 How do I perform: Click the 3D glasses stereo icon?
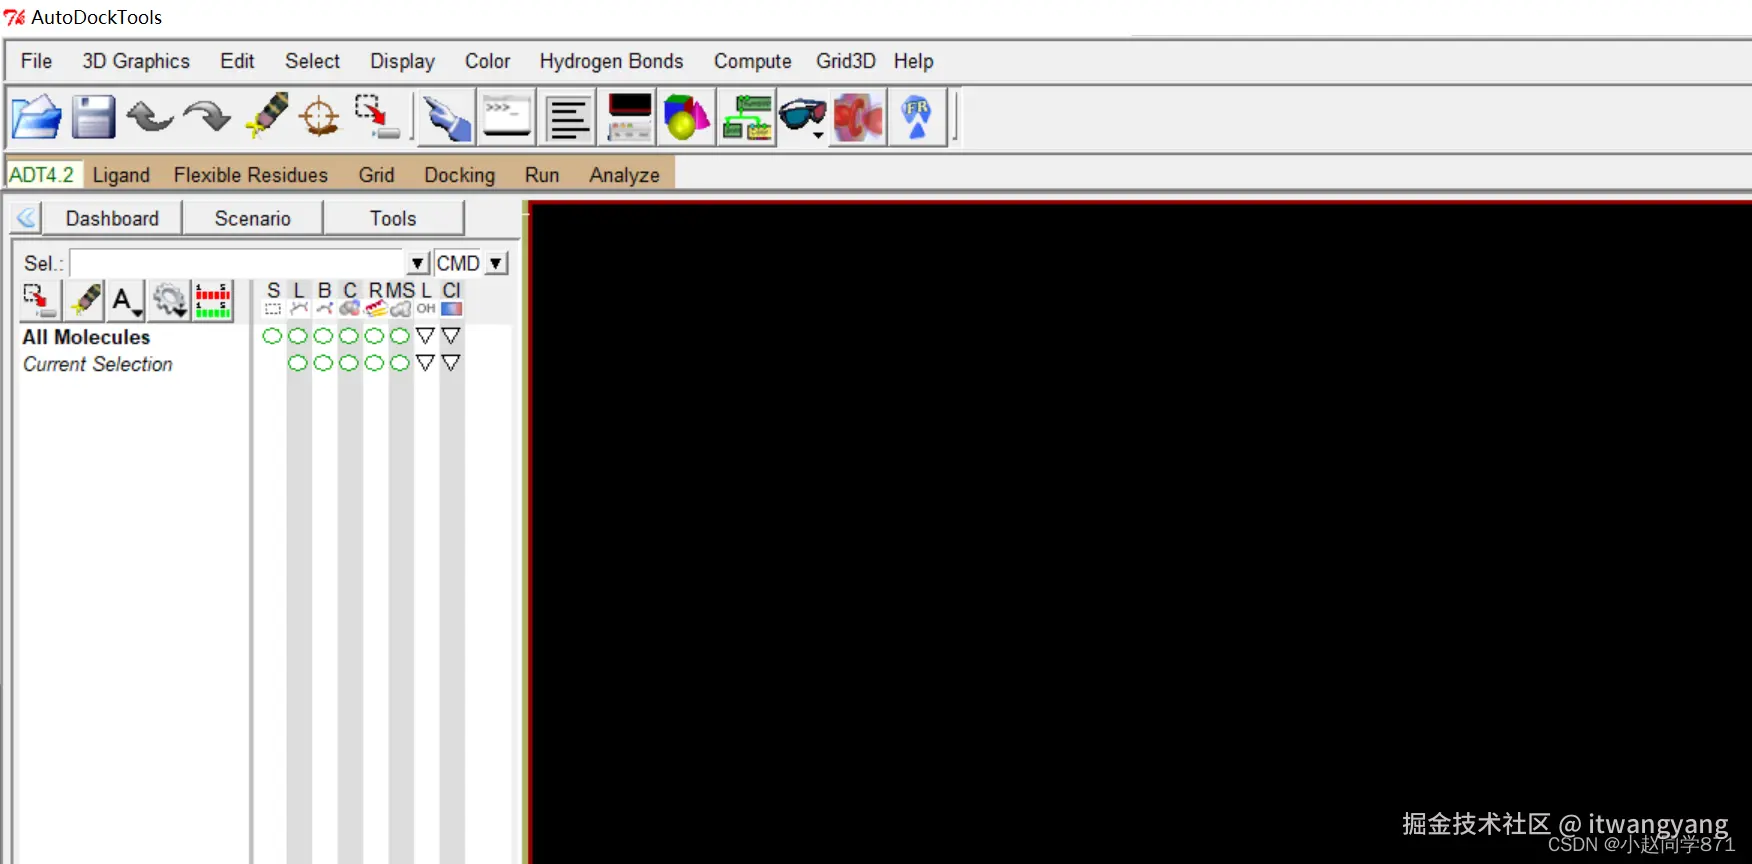pyautogui.click(x=802, y=117)
